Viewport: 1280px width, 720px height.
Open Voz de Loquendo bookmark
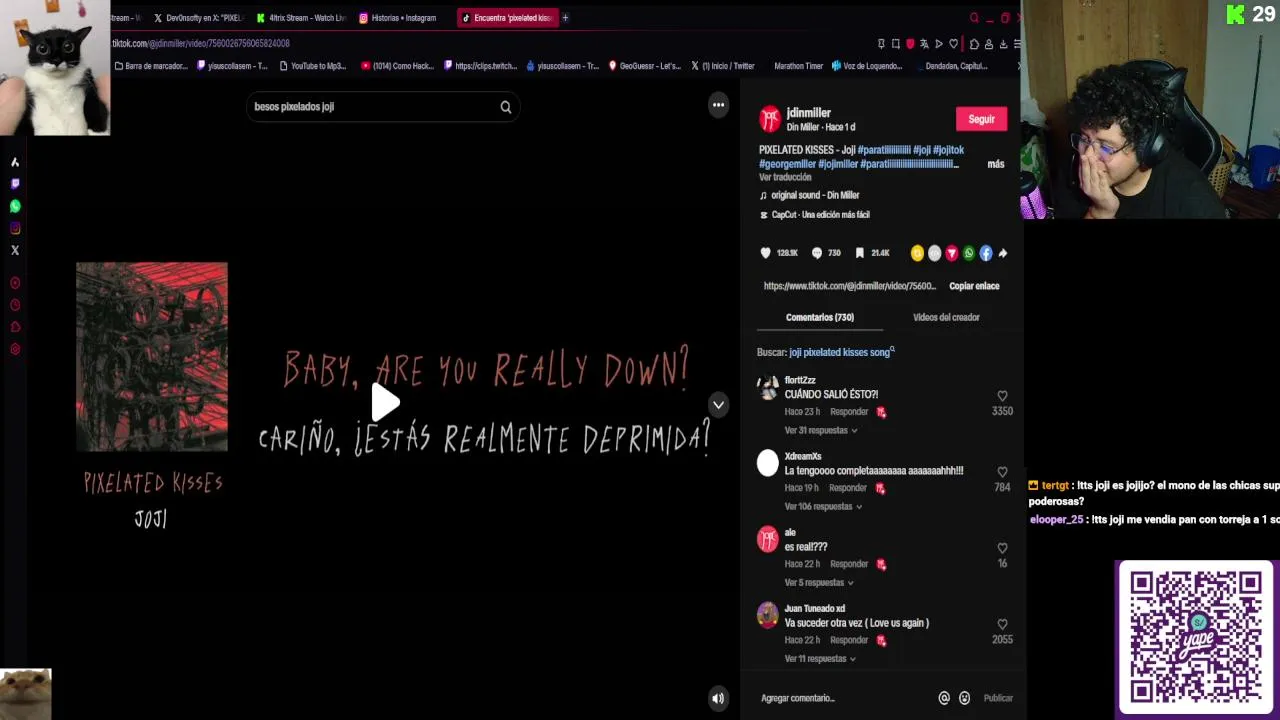[867, 66]
